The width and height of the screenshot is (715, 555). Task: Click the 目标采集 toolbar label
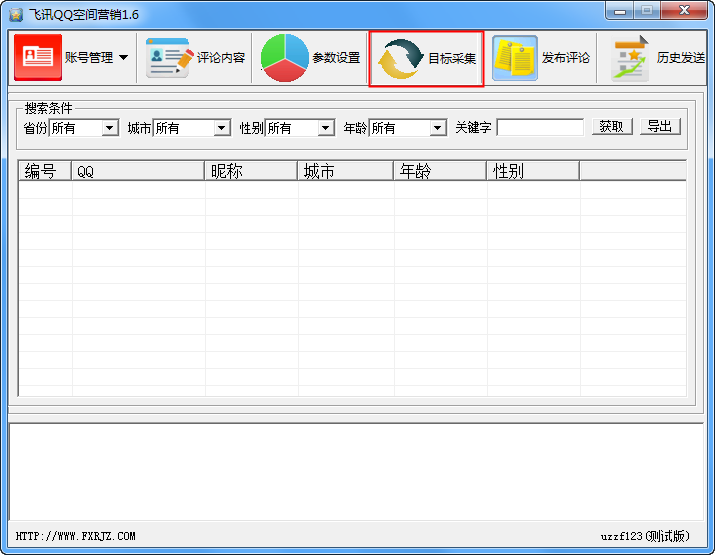452,58
